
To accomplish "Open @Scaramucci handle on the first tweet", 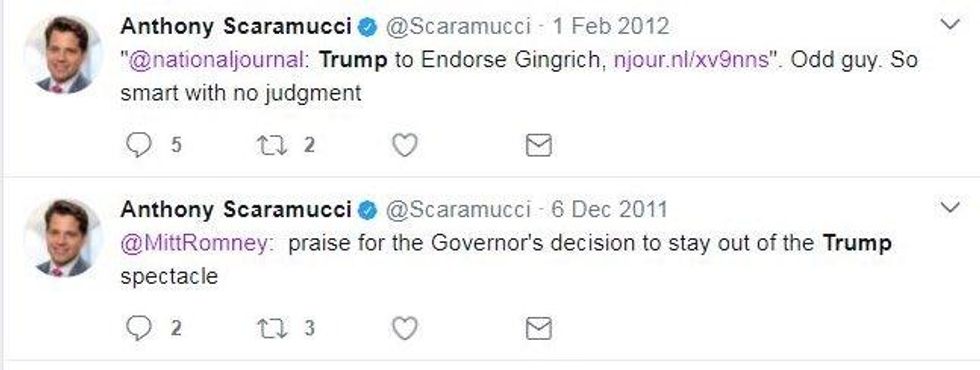I will 458,27.
